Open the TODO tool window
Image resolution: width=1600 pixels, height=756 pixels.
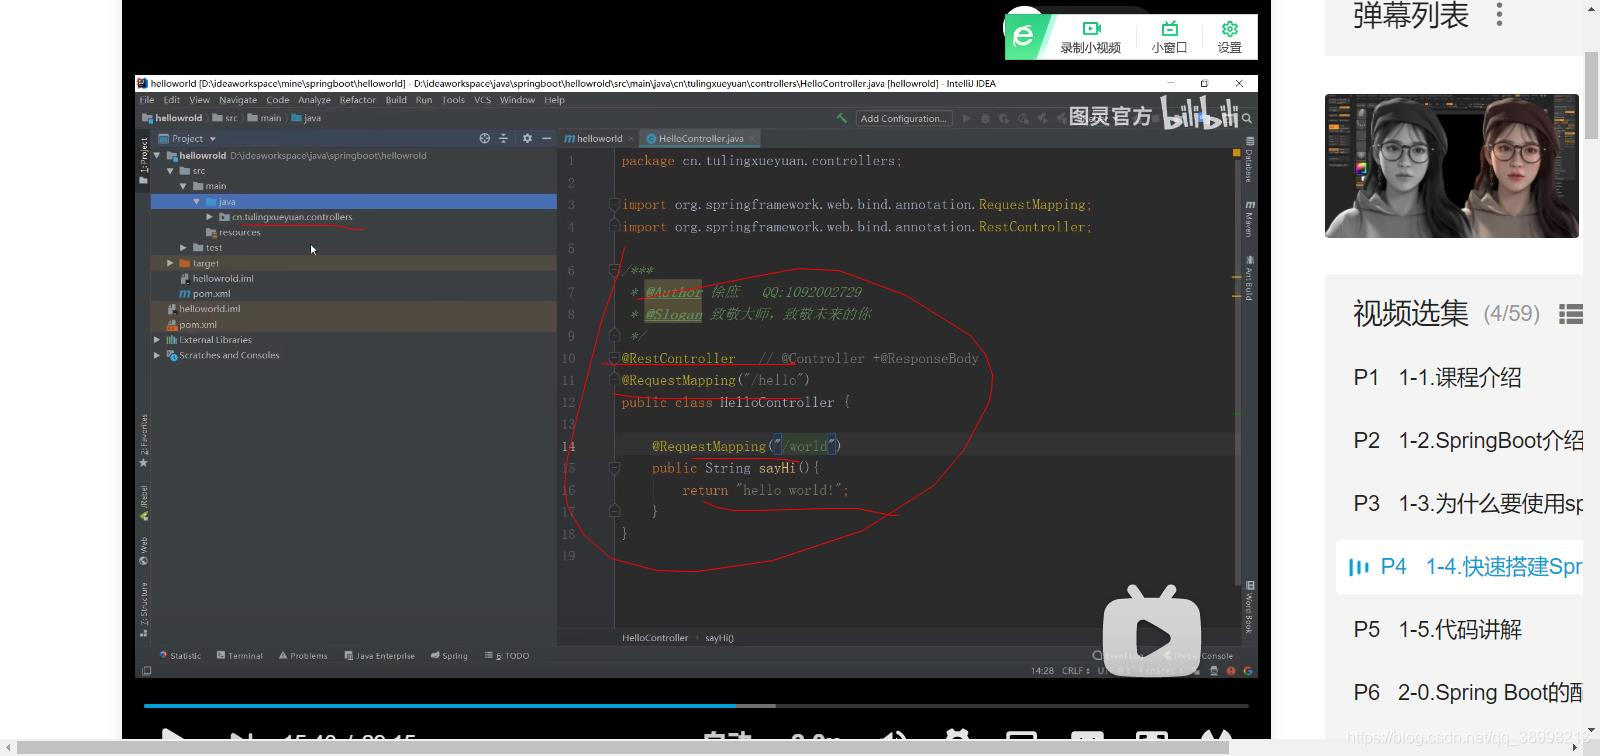pyautogui.click(x=507, y=656)
